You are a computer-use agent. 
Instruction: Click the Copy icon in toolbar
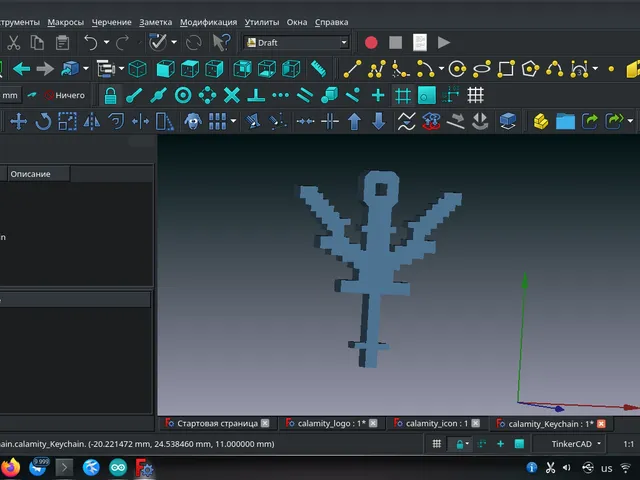point(37,42)
